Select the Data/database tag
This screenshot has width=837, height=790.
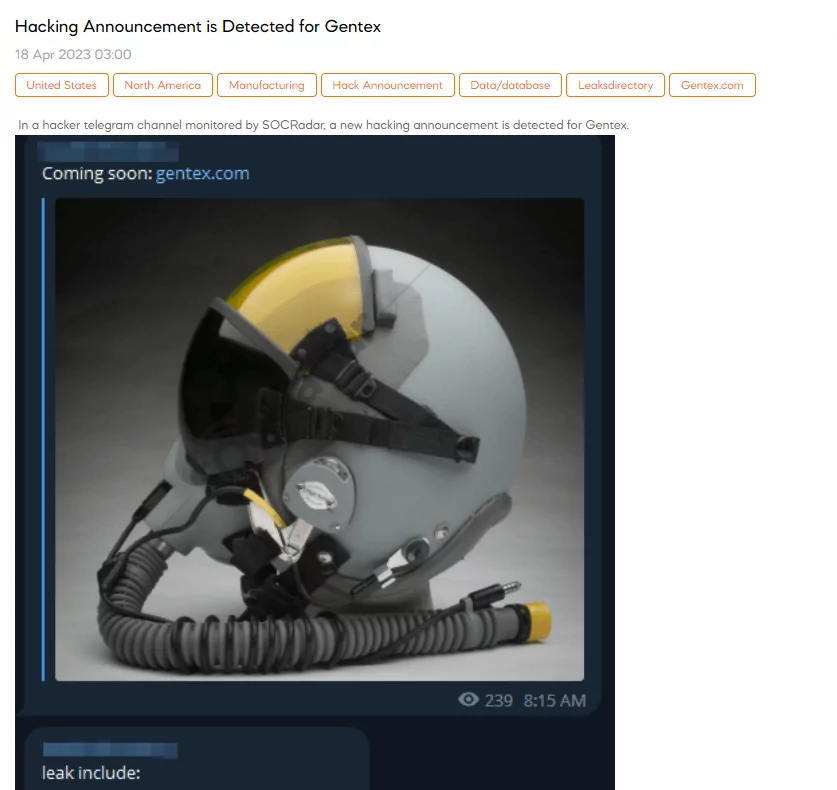(x=510, y=85)
